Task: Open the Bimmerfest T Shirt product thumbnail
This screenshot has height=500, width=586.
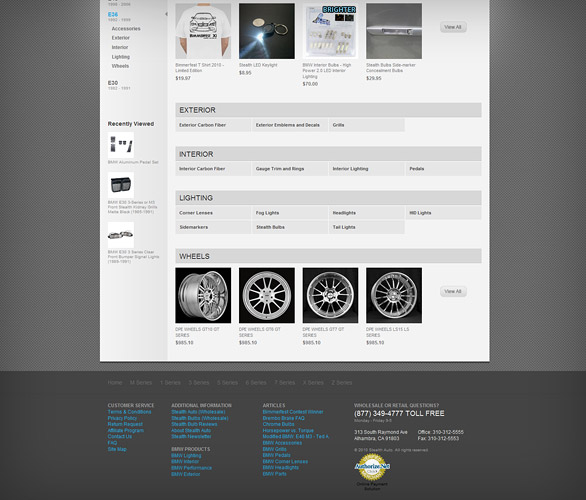Action: [203, 31]
